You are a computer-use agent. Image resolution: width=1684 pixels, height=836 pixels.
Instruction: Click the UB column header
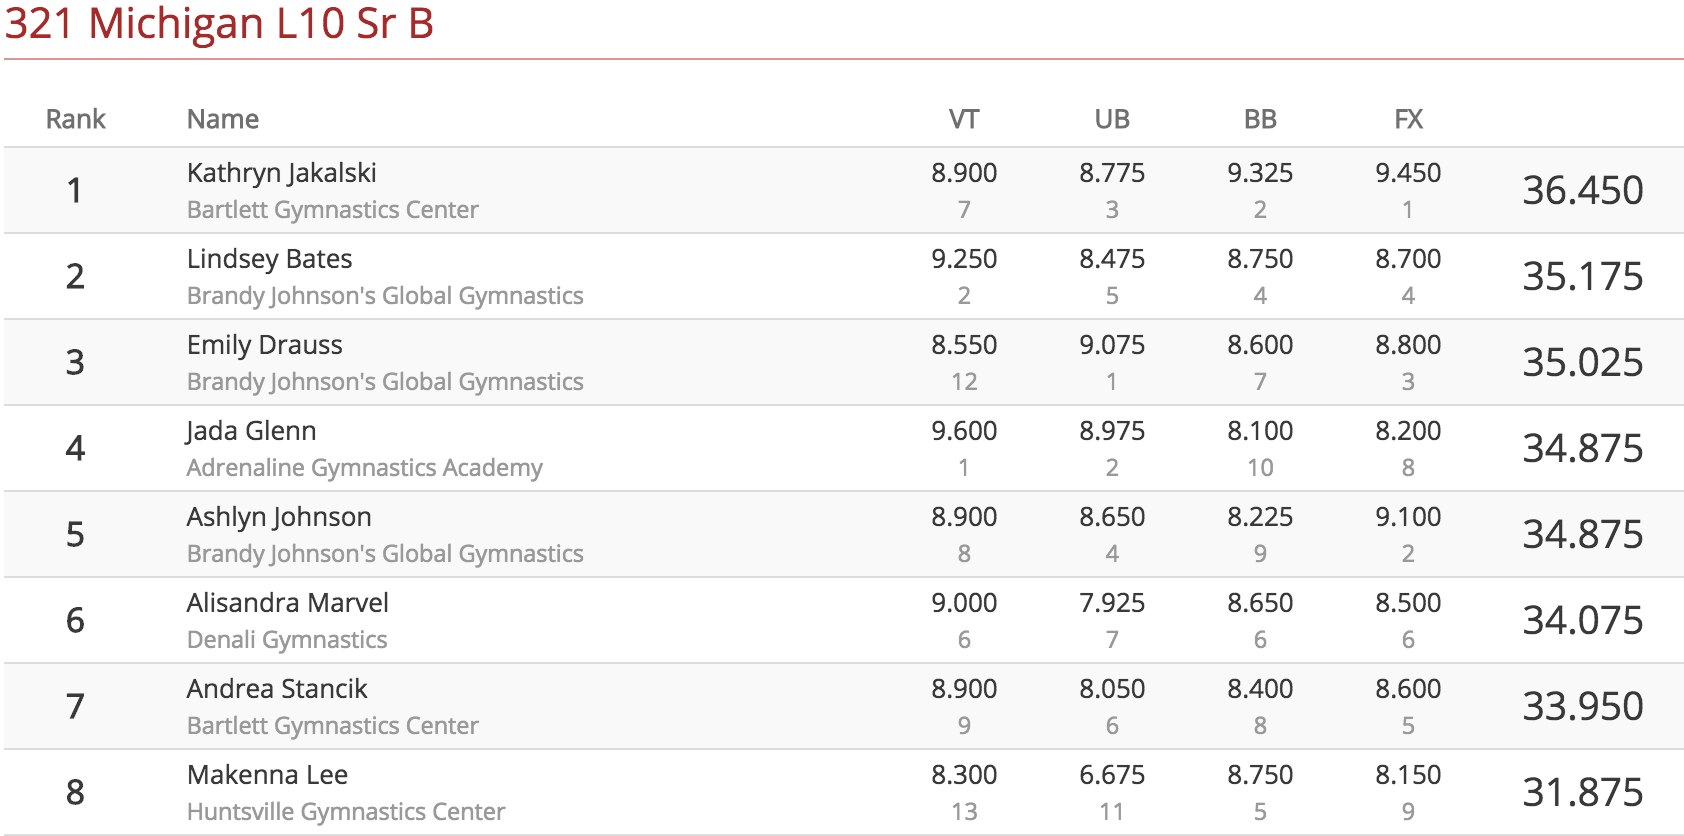tap(1112, 119)
